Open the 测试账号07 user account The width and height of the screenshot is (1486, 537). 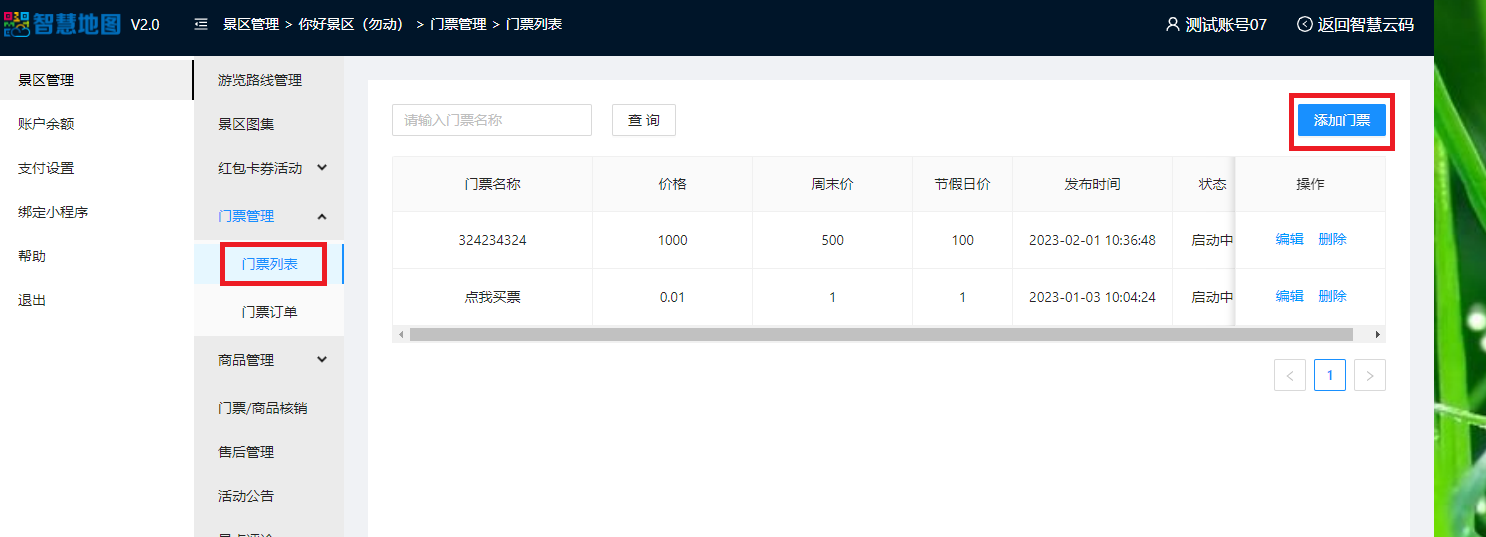click(x=1216, y=25)
